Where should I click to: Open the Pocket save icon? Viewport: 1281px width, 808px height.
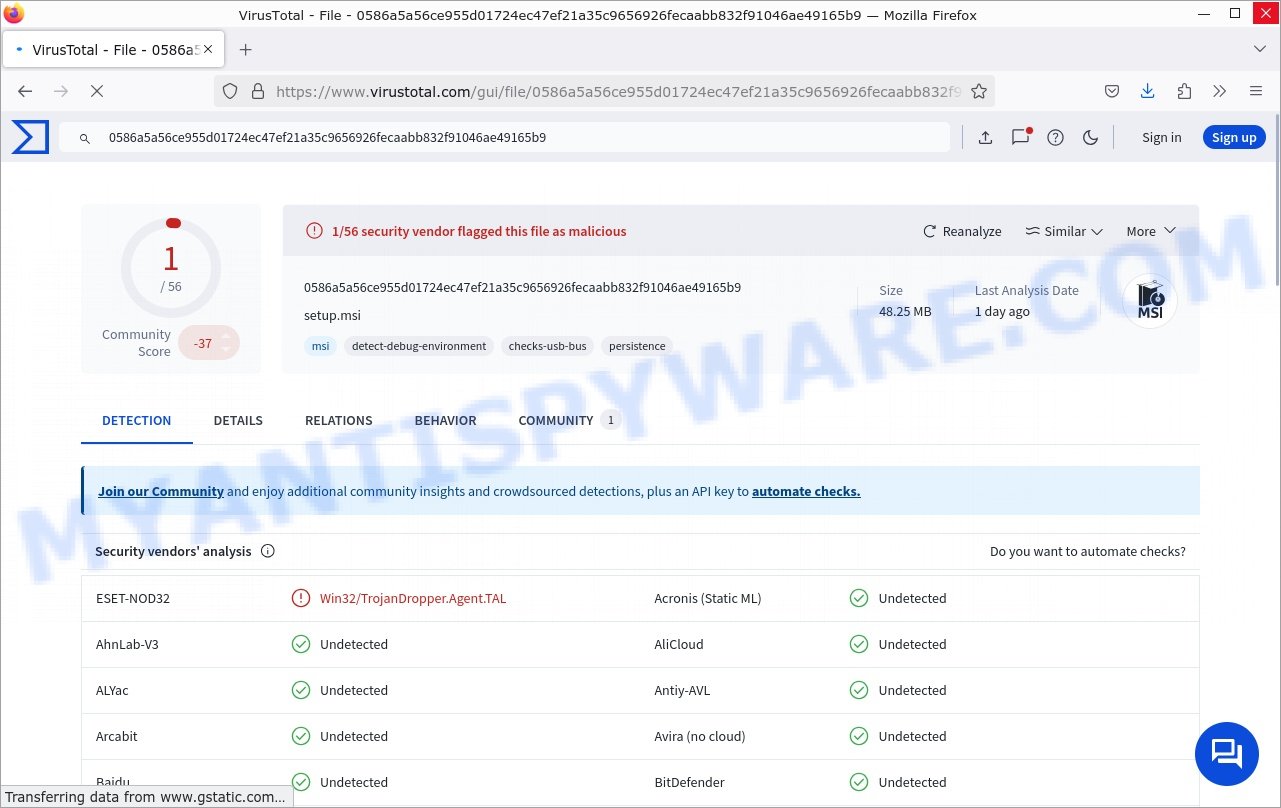pos(1111,91)
